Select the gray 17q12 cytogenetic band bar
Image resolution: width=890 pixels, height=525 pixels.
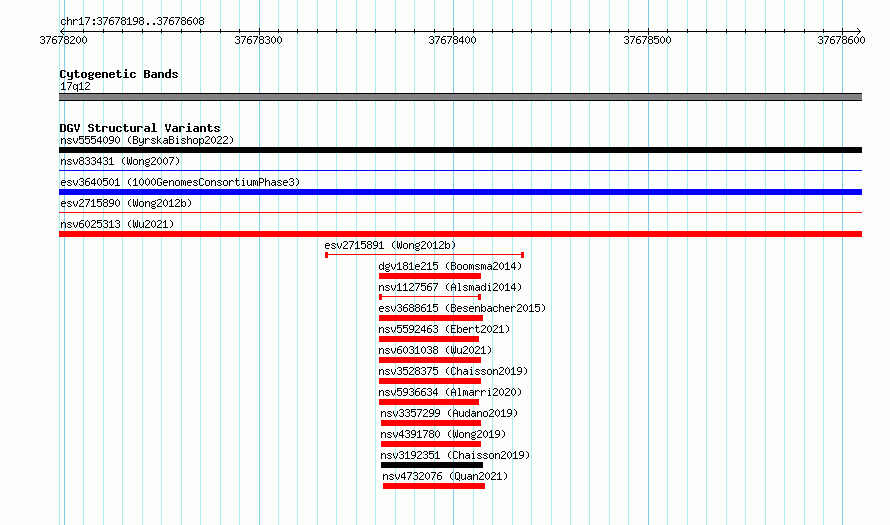click(x=460, y=97)
